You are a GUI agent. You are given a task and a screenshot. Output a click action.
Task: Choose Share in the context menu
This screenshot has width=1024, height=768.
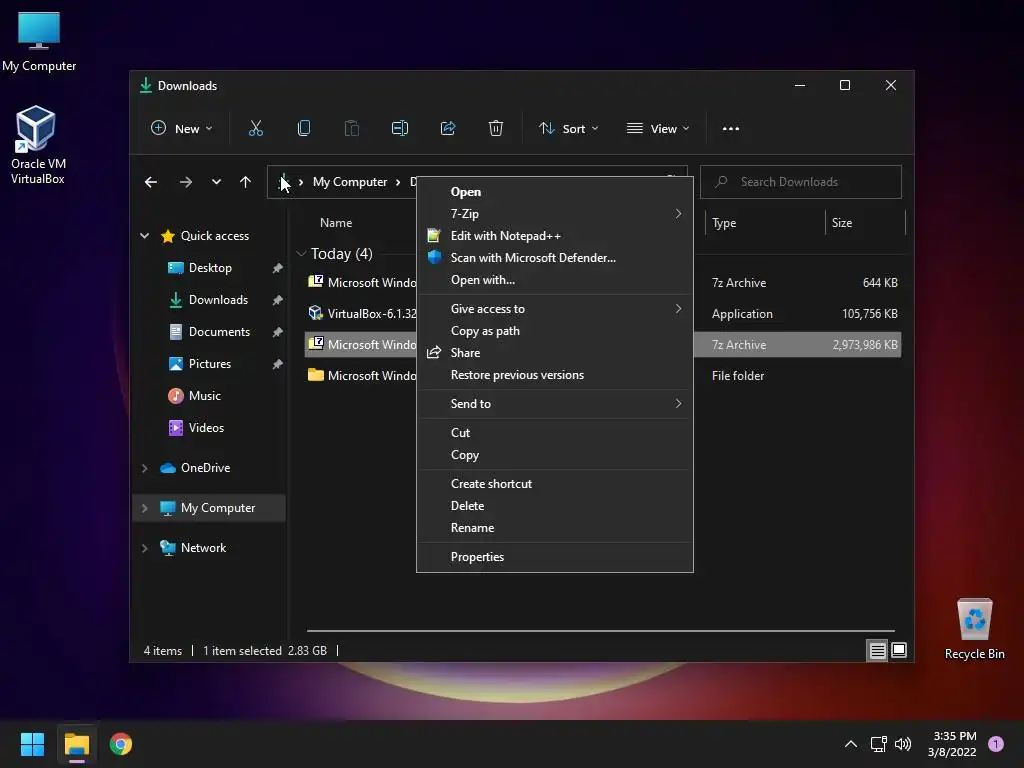(554, 353)
